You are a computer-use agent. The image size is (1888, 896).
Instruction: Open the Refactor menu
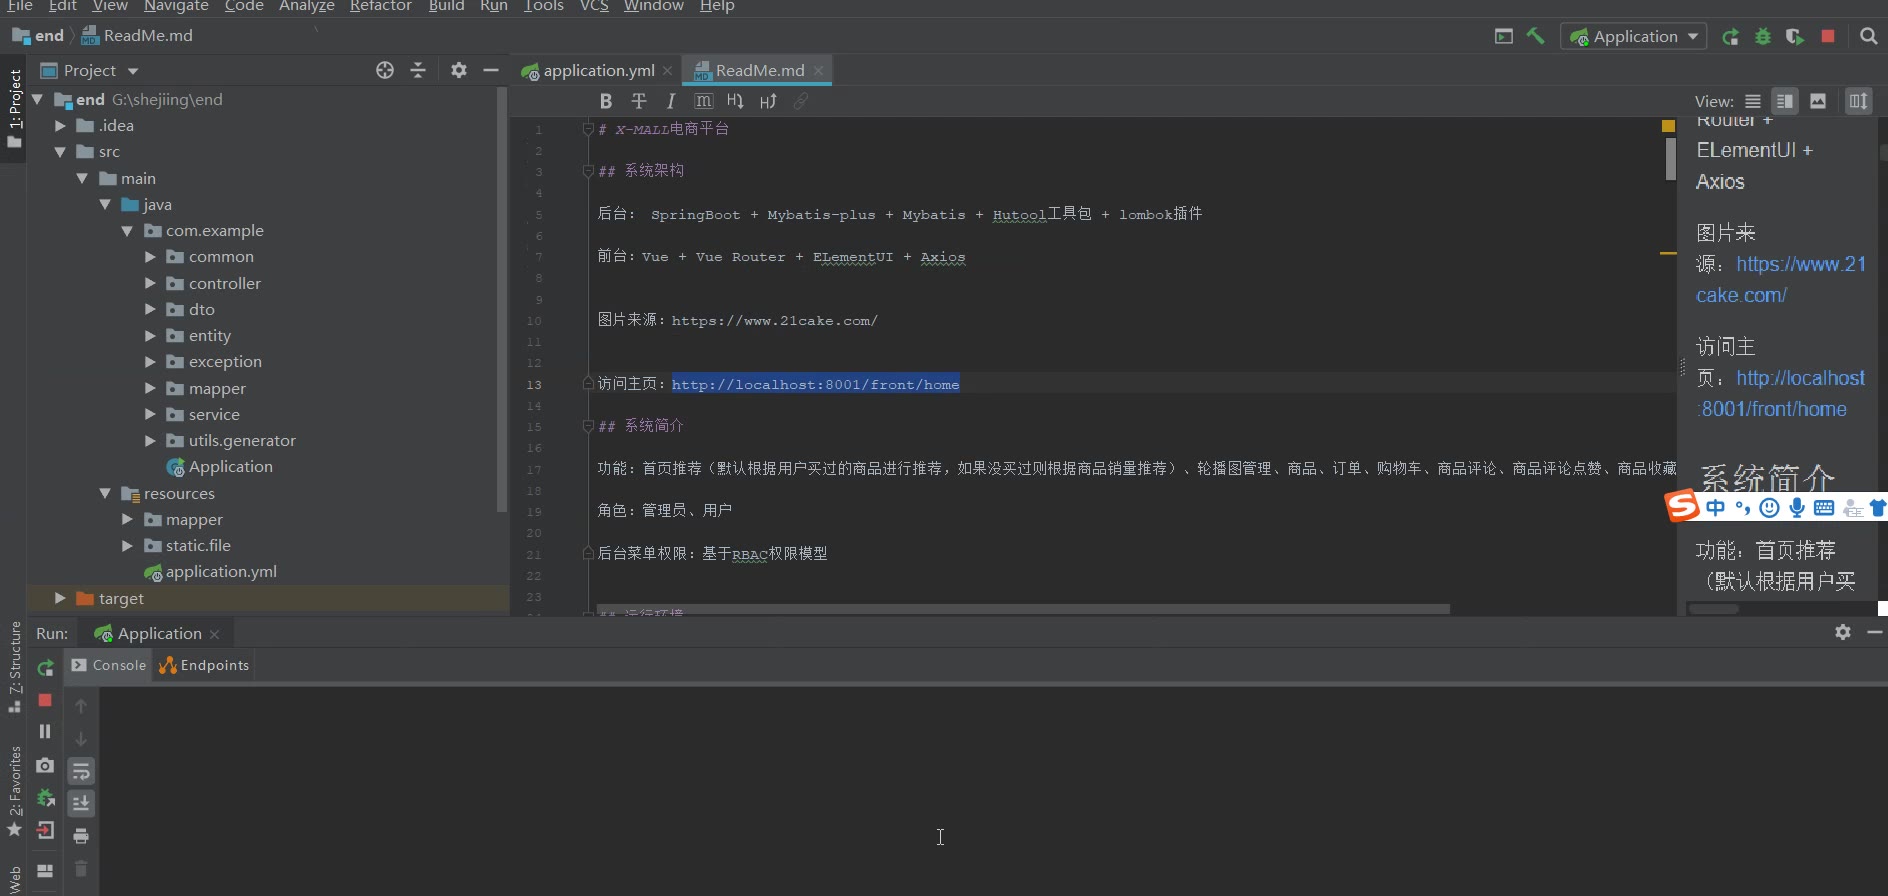[380, 6]
